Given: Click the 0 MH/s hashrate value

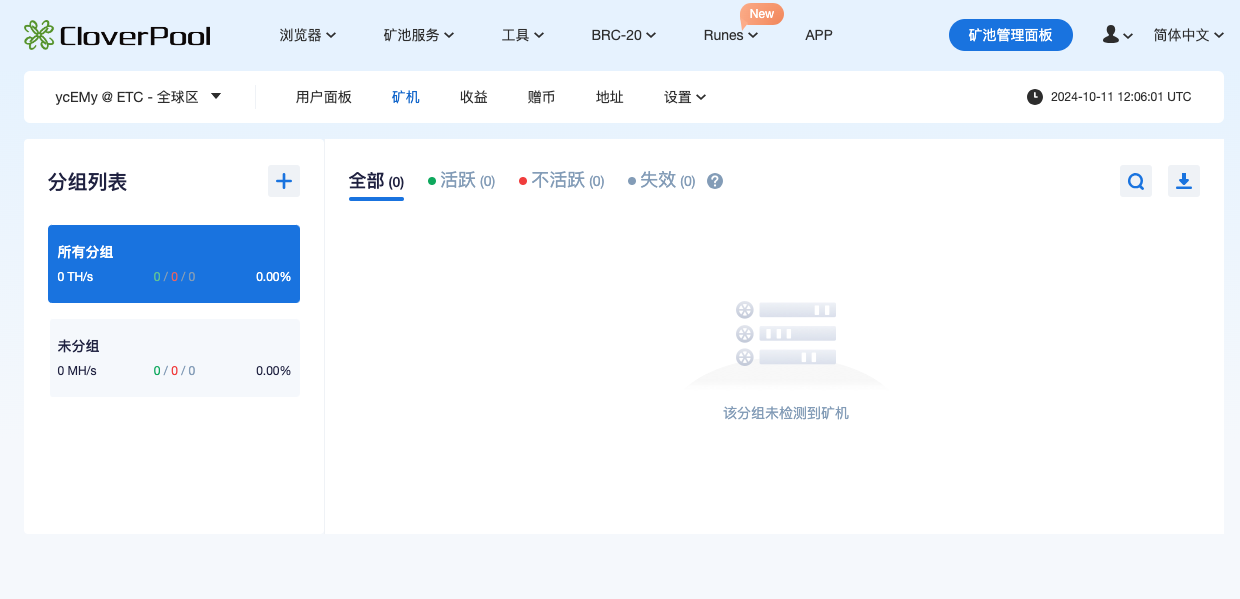Looking at the screenshot, I should 77,371.
